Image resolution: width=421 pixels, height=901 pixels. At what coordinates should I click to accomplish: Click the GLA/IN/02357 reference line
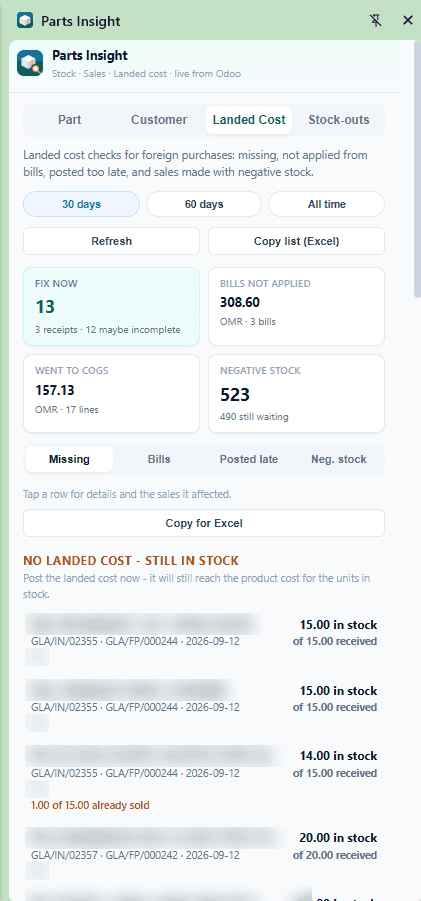coord(136,855)
